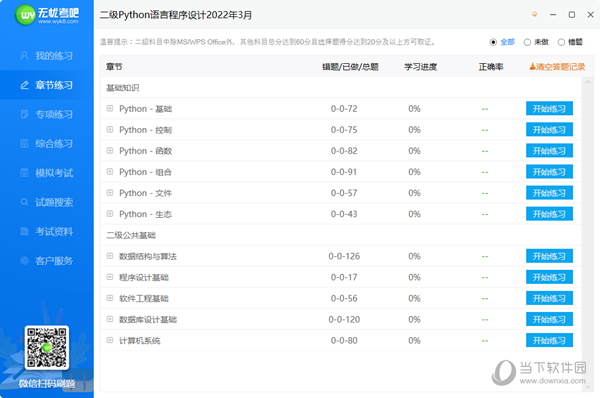Start practice for 程序设计基础
Image resolution: width=600 pixels, height=398 pixels.
point(549,277)
